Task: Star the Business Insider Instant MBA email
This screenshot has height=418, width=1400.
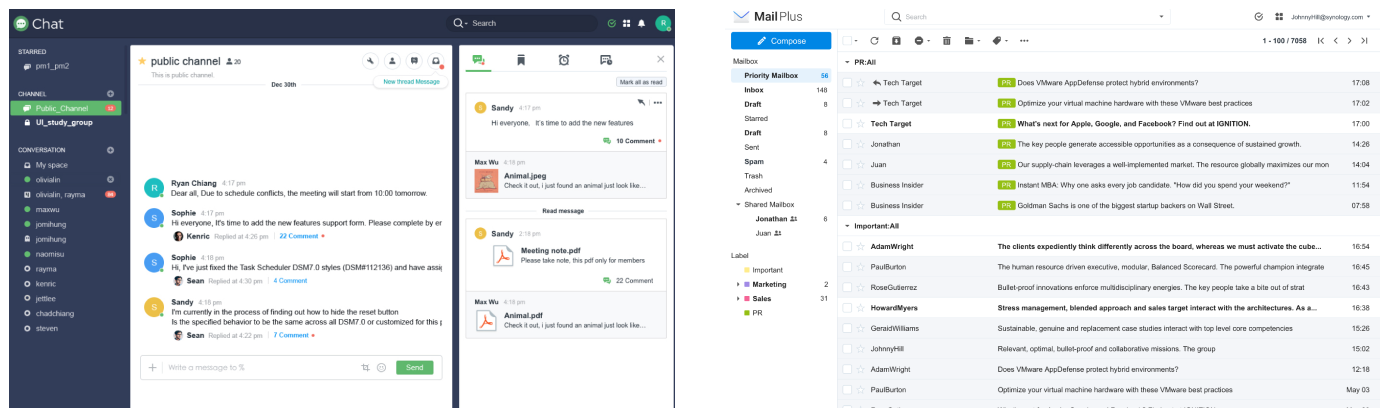Action: pyautogui.click(x=860, y=185)
